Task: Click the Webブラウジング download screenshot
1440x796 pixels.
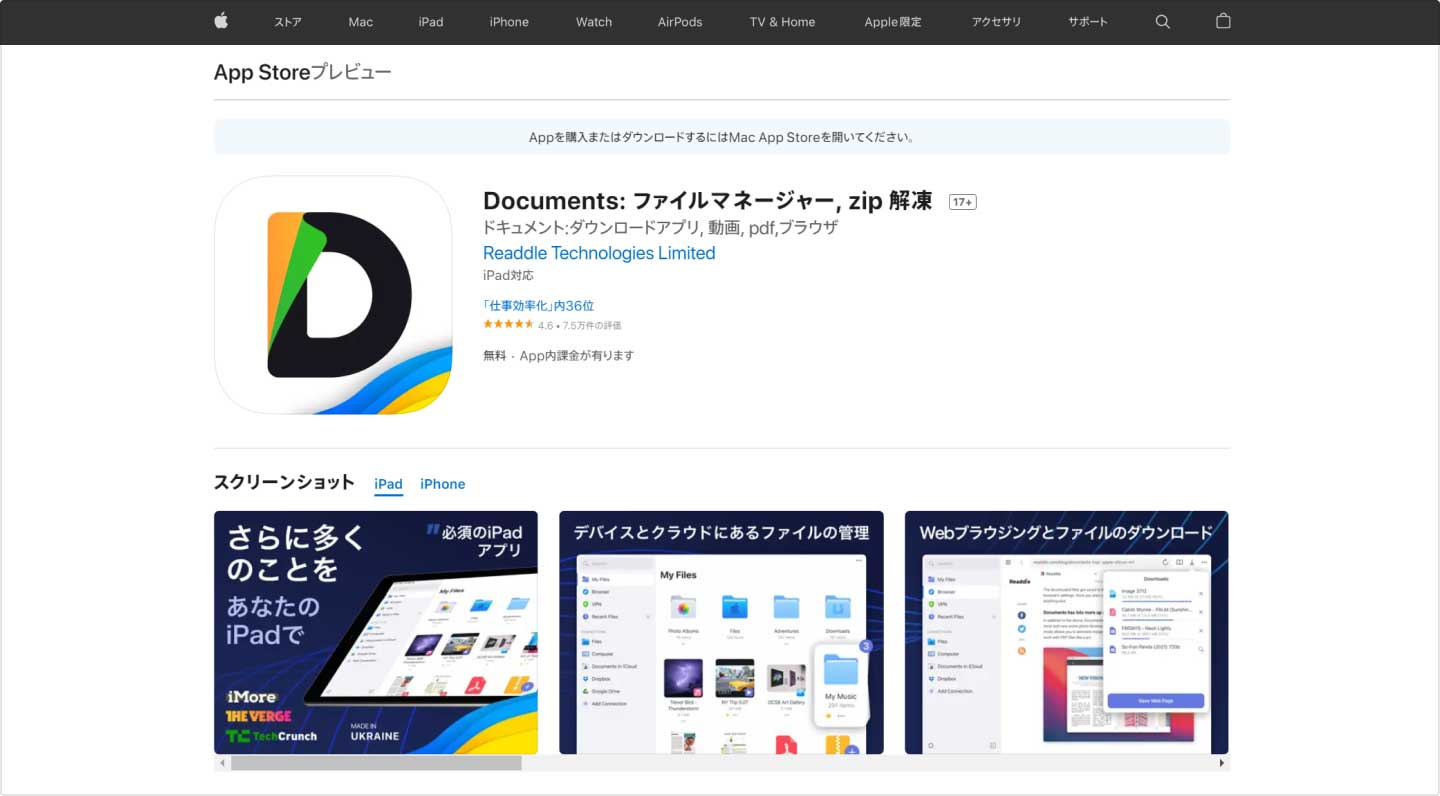Action: pos(1066,632)
